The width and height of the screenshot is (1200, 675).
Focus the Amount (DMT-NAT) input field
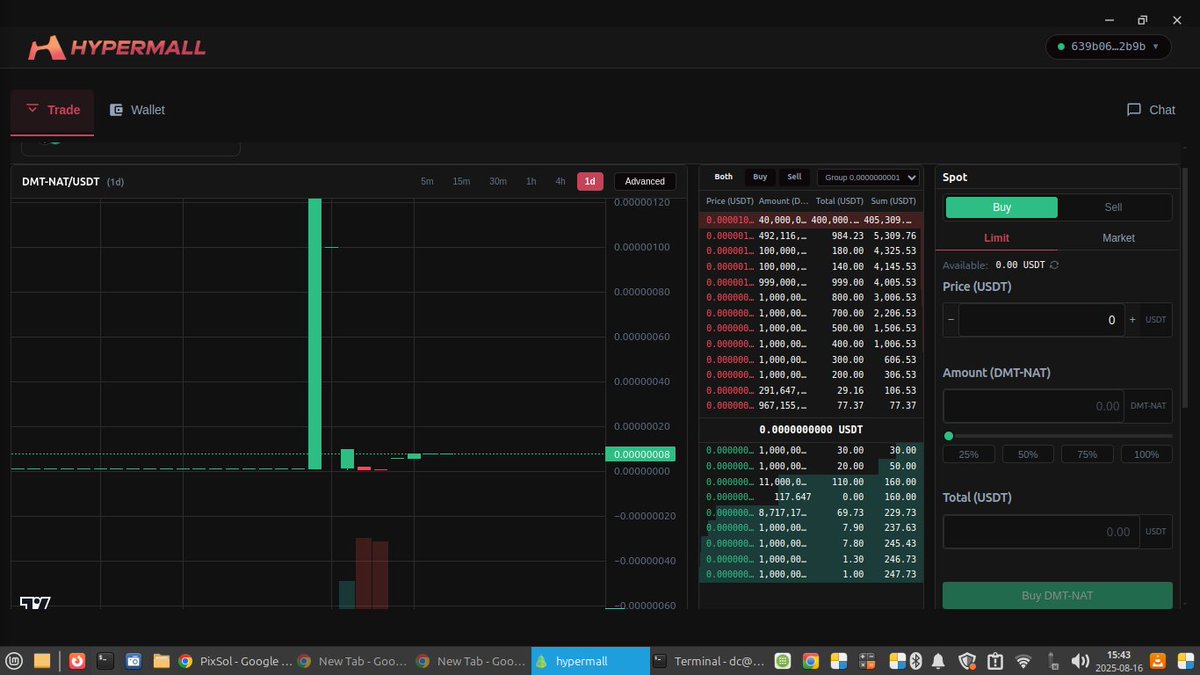(1034, 406)
